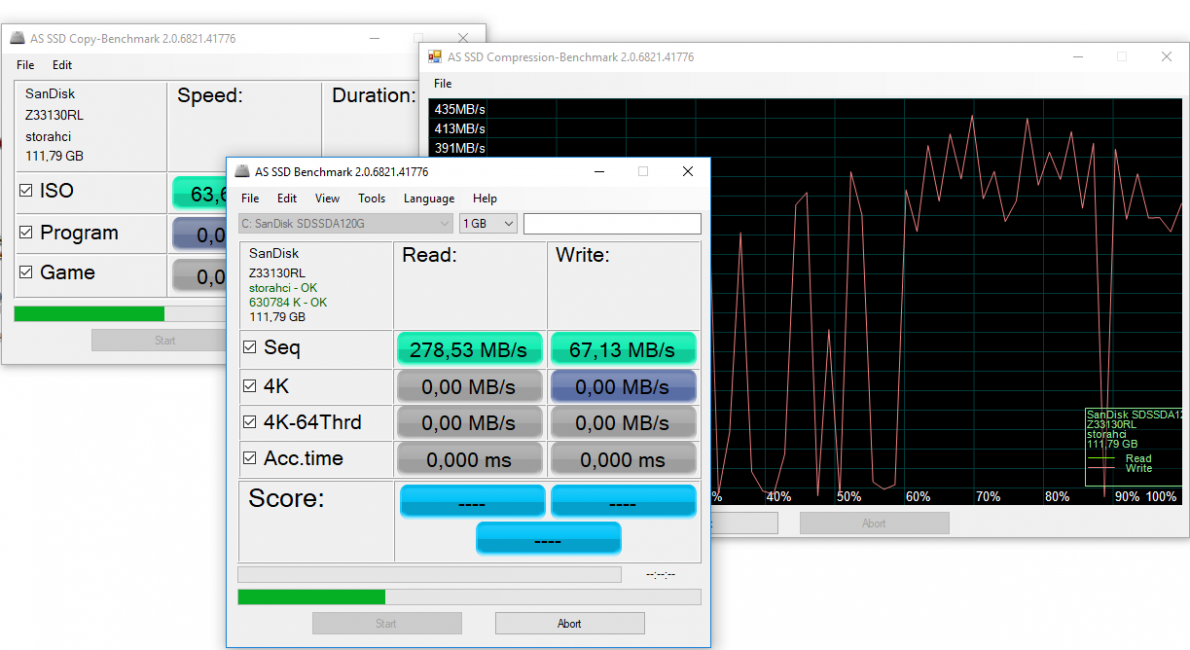1190x650 pixels.
Task: Open Edit menu in Copy-Benchmark window
Action: 62,65
